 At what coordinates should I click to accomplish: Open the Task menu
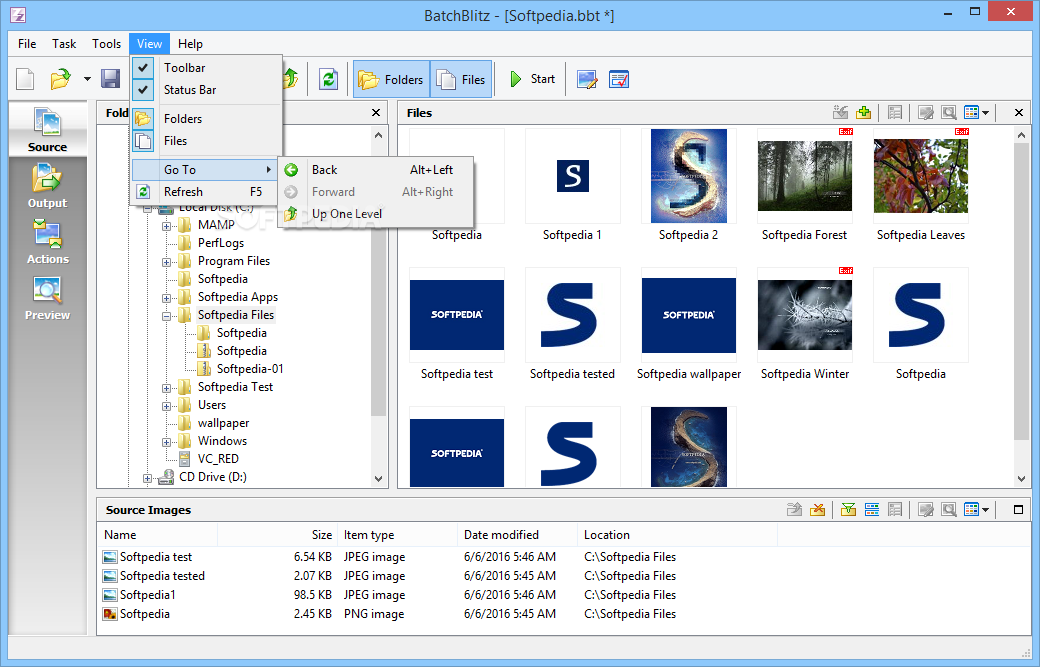pos(64,44)
